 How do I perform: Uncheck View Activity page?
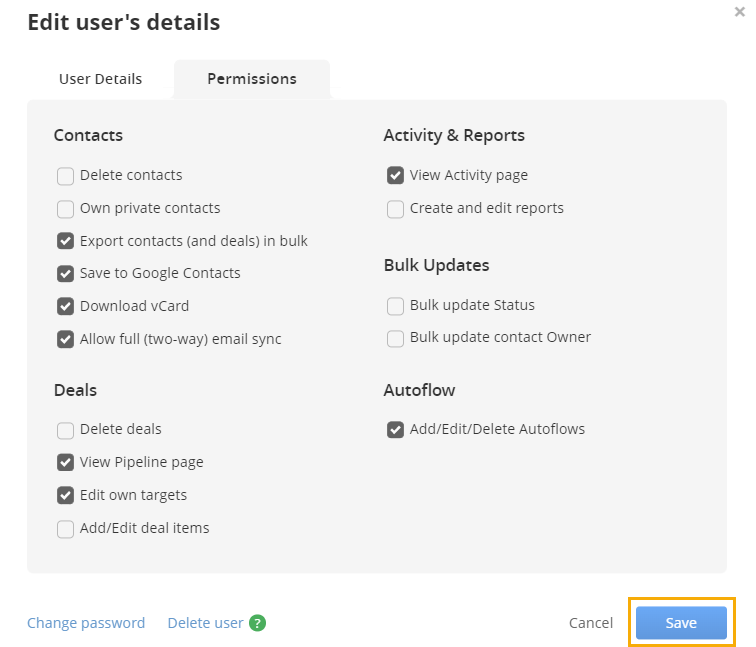[395, 175]
